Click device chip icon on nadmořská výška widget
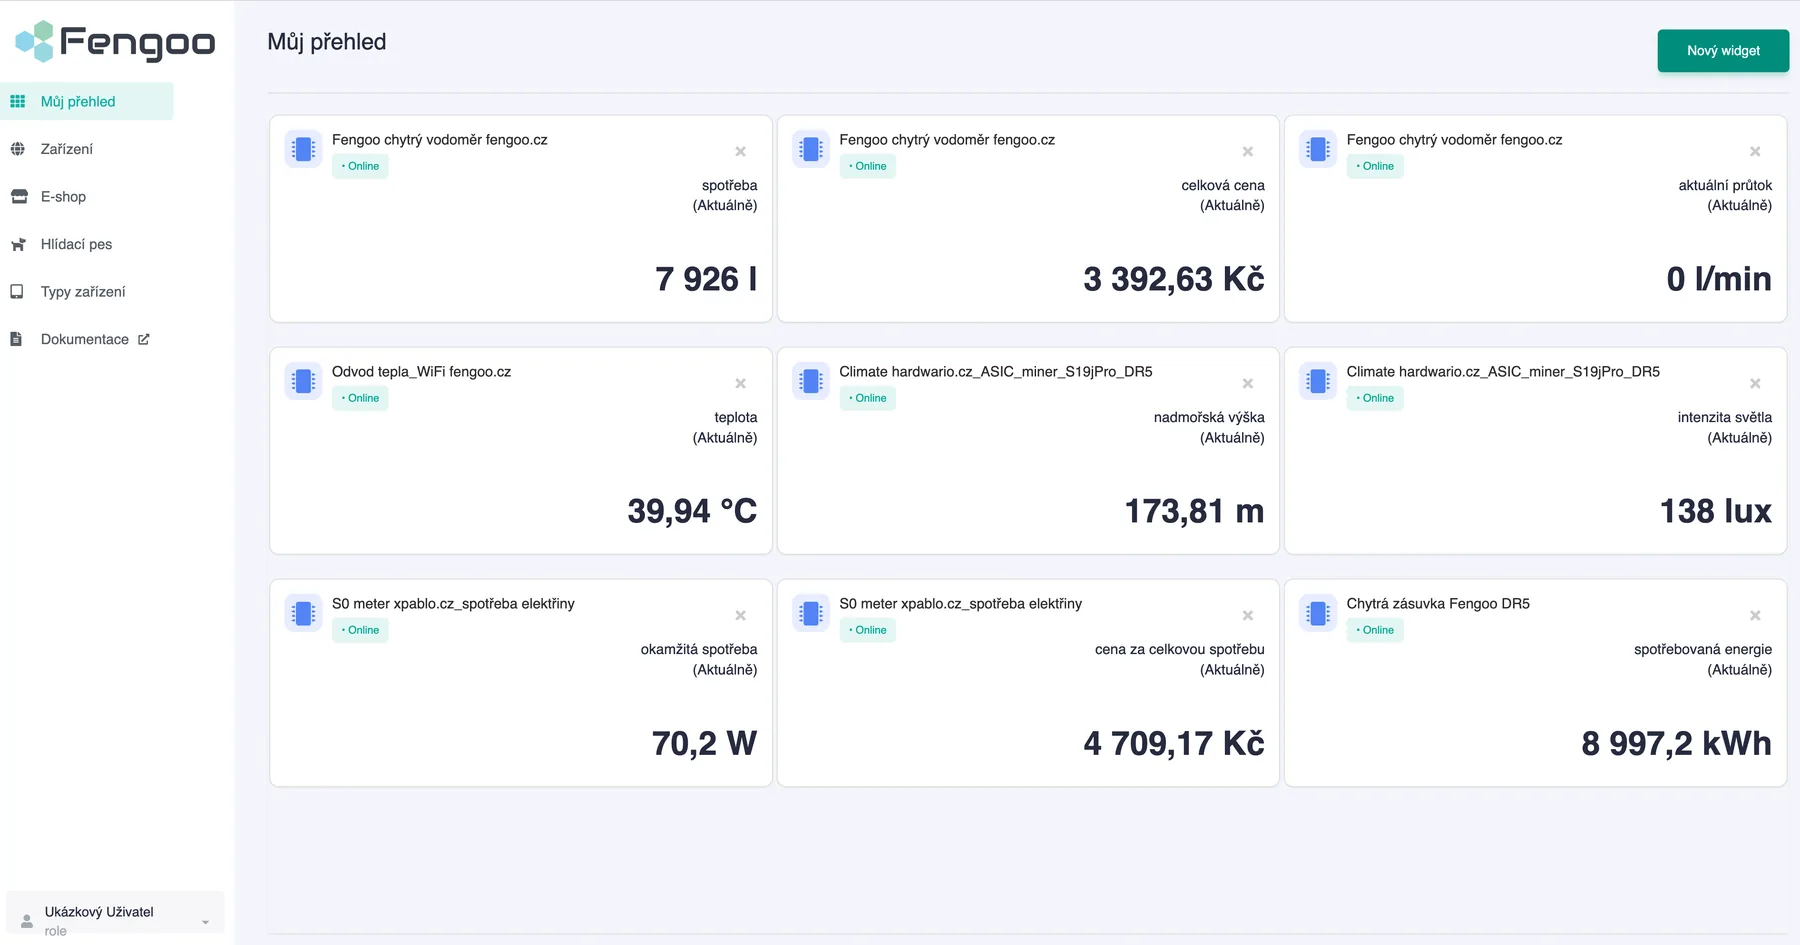Image resolution: width=1800 pixels, height=945 pixels. 811,382
